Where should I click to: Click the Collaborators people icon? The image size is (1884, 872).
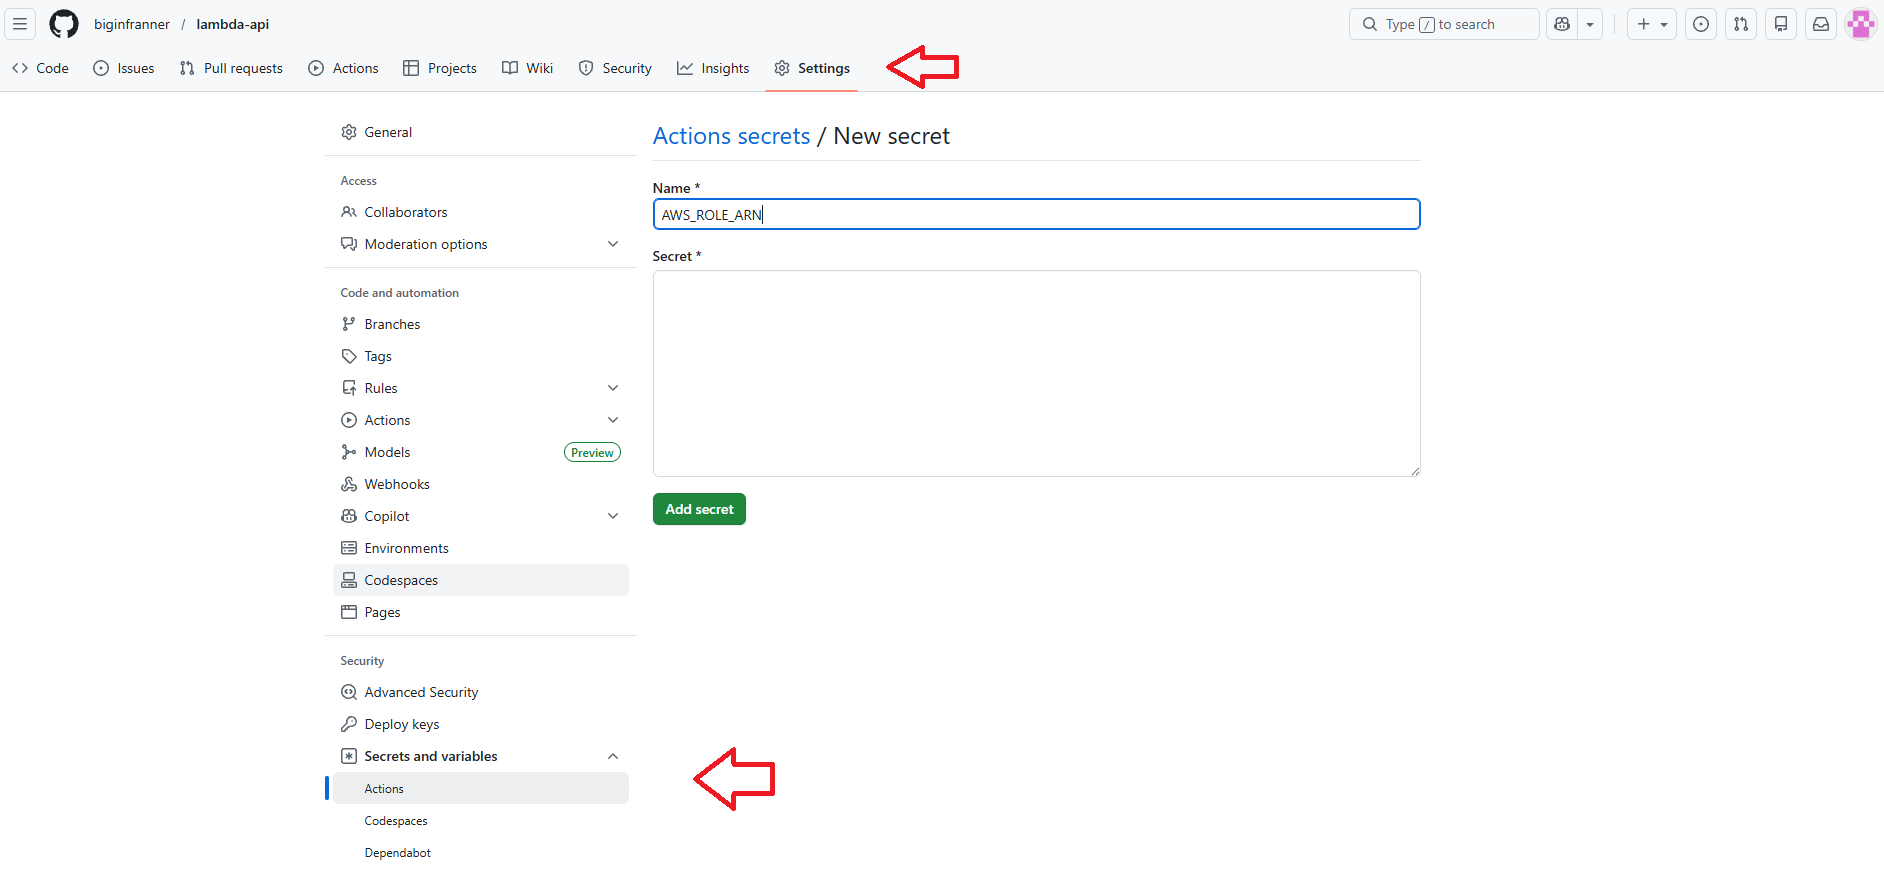tap(349, 212)
